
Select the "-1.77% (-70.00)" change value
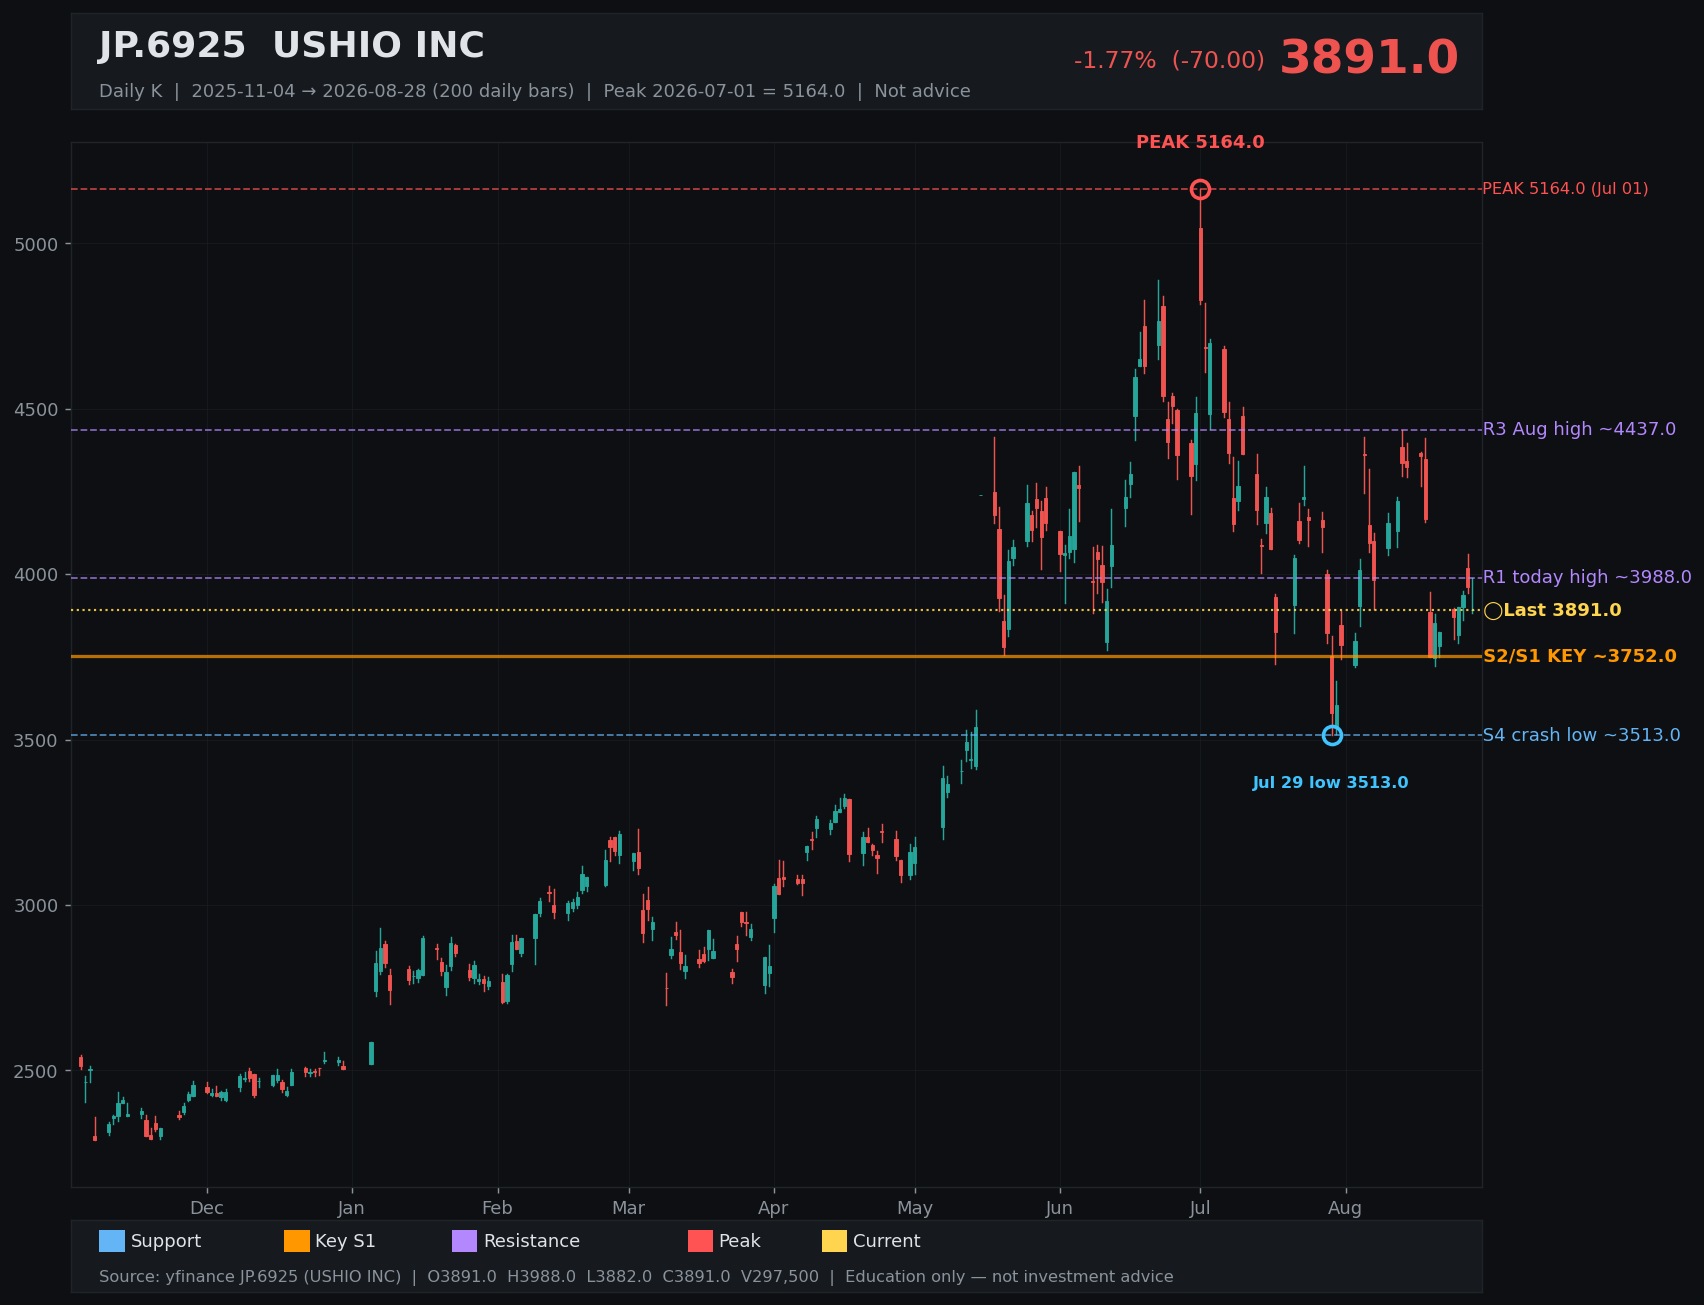pyautogui.click(x=1169, y=61)
